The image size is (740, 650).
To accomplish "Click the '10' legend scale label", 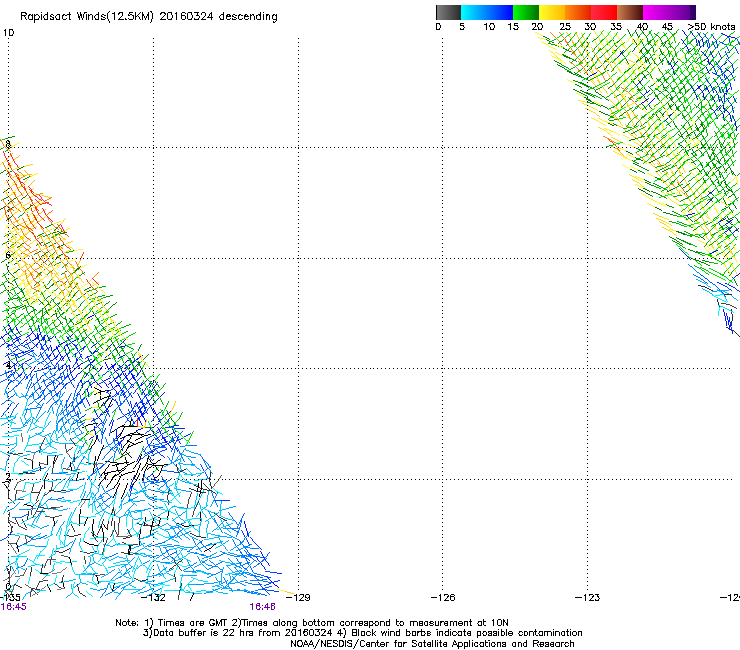I will pos(489,27).
